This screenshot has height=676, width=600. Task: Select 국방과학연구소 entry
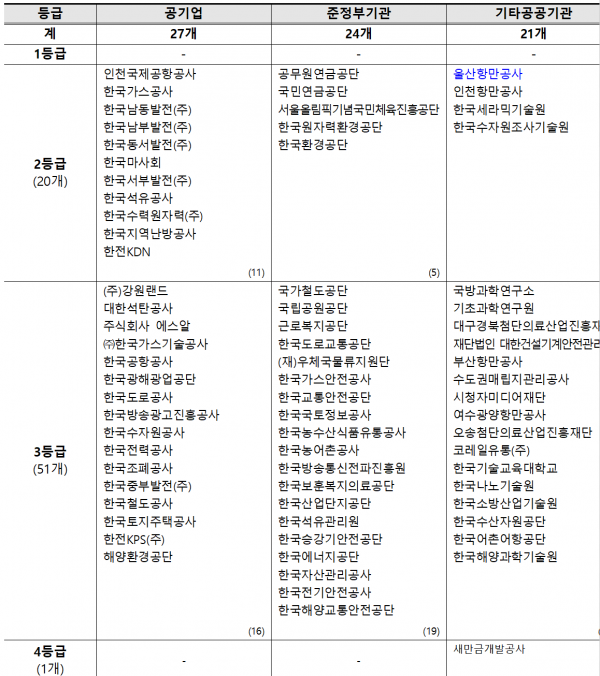click(x=494, y=291)
